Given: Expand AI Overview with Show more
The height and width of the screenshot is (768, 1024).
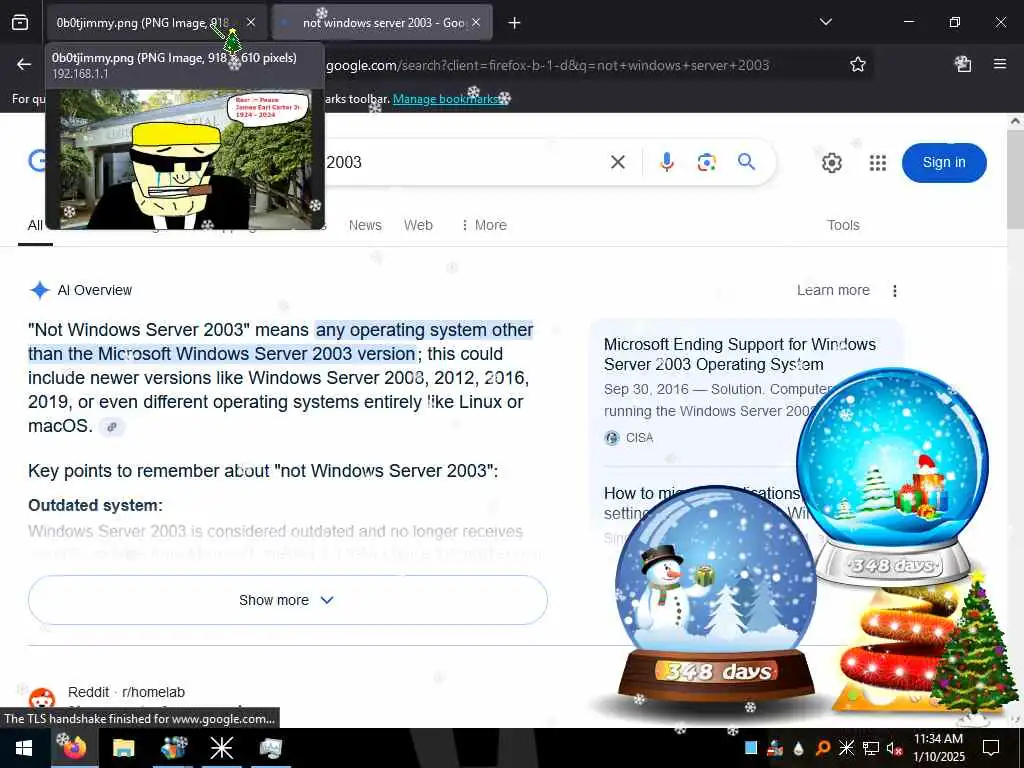Looking at the screenshot, I should tap(287, 600).
